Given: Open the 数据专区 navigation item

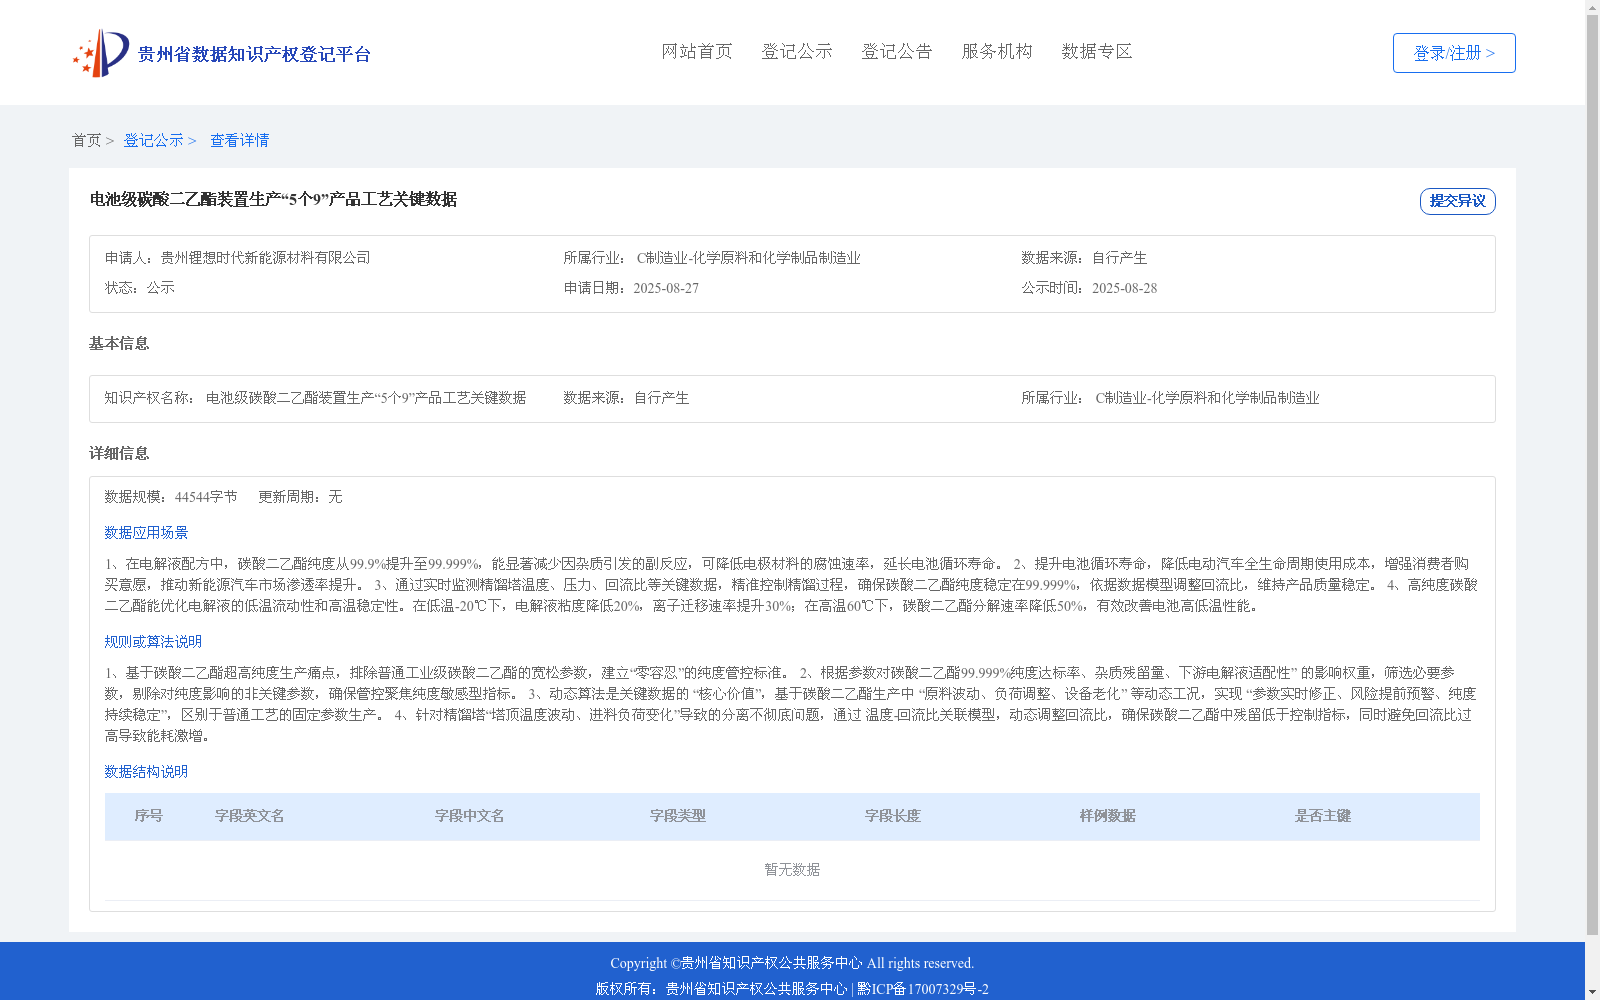Looking at the screenshot, I should pyautogui.click(x=1097, y=51).
